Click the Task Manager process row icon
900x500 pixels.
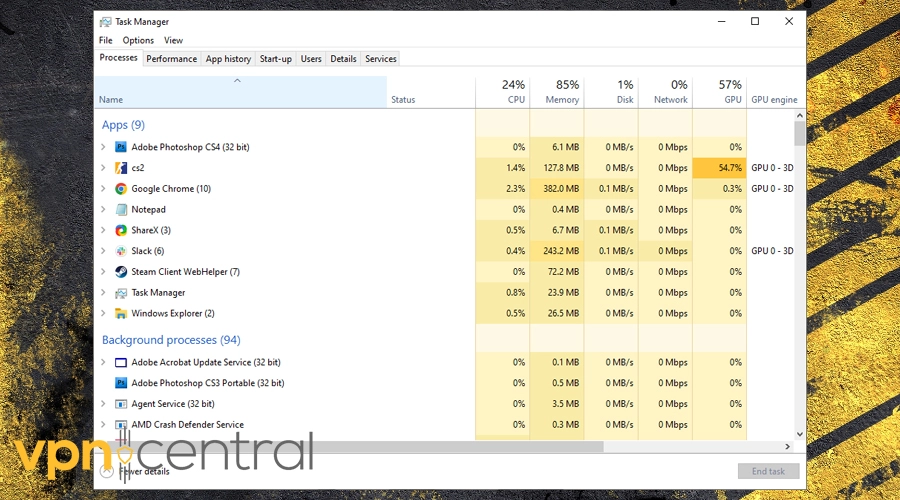[x=121, y=293]
